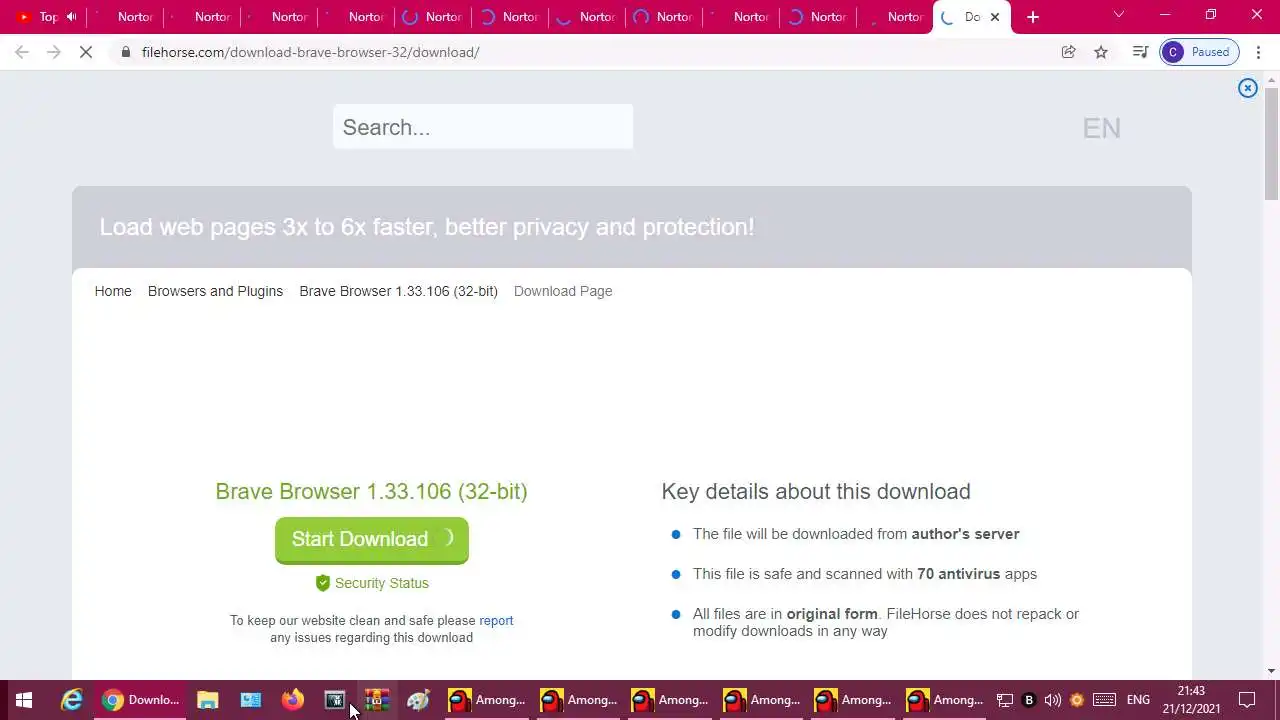1280x720 pixels.
Task: Open the Paused profile button
Action: pyautogui.click(x=1199, y=52)
